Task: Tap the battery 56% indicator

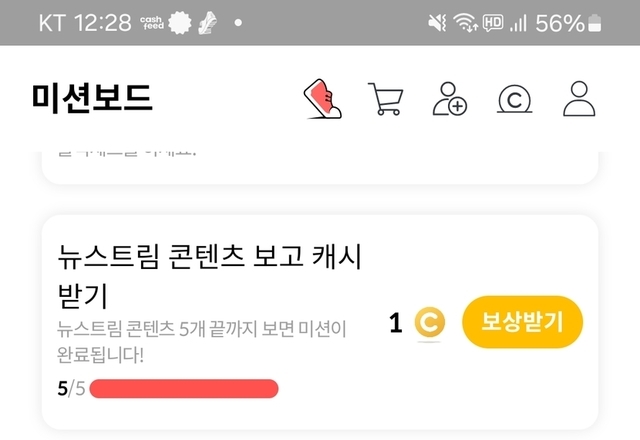Action: click(569, 22)
